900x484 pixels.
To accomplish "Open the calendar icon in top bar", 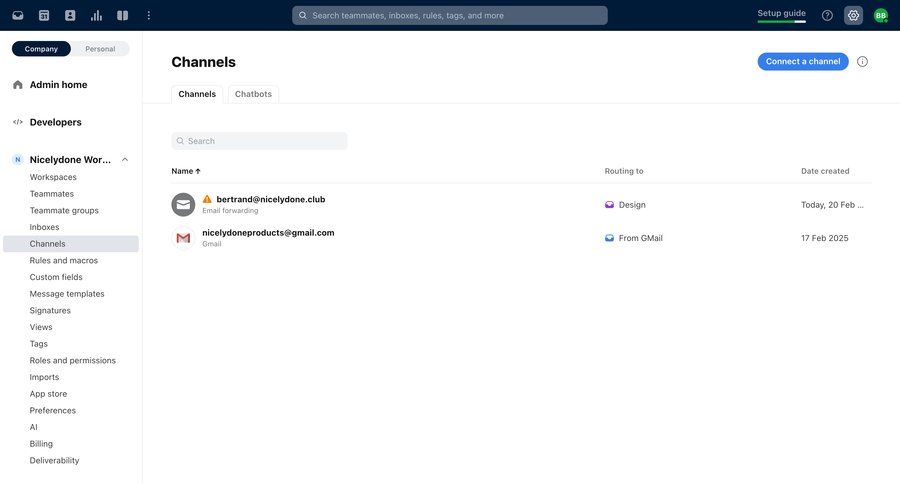I will [x=44, y=16].
